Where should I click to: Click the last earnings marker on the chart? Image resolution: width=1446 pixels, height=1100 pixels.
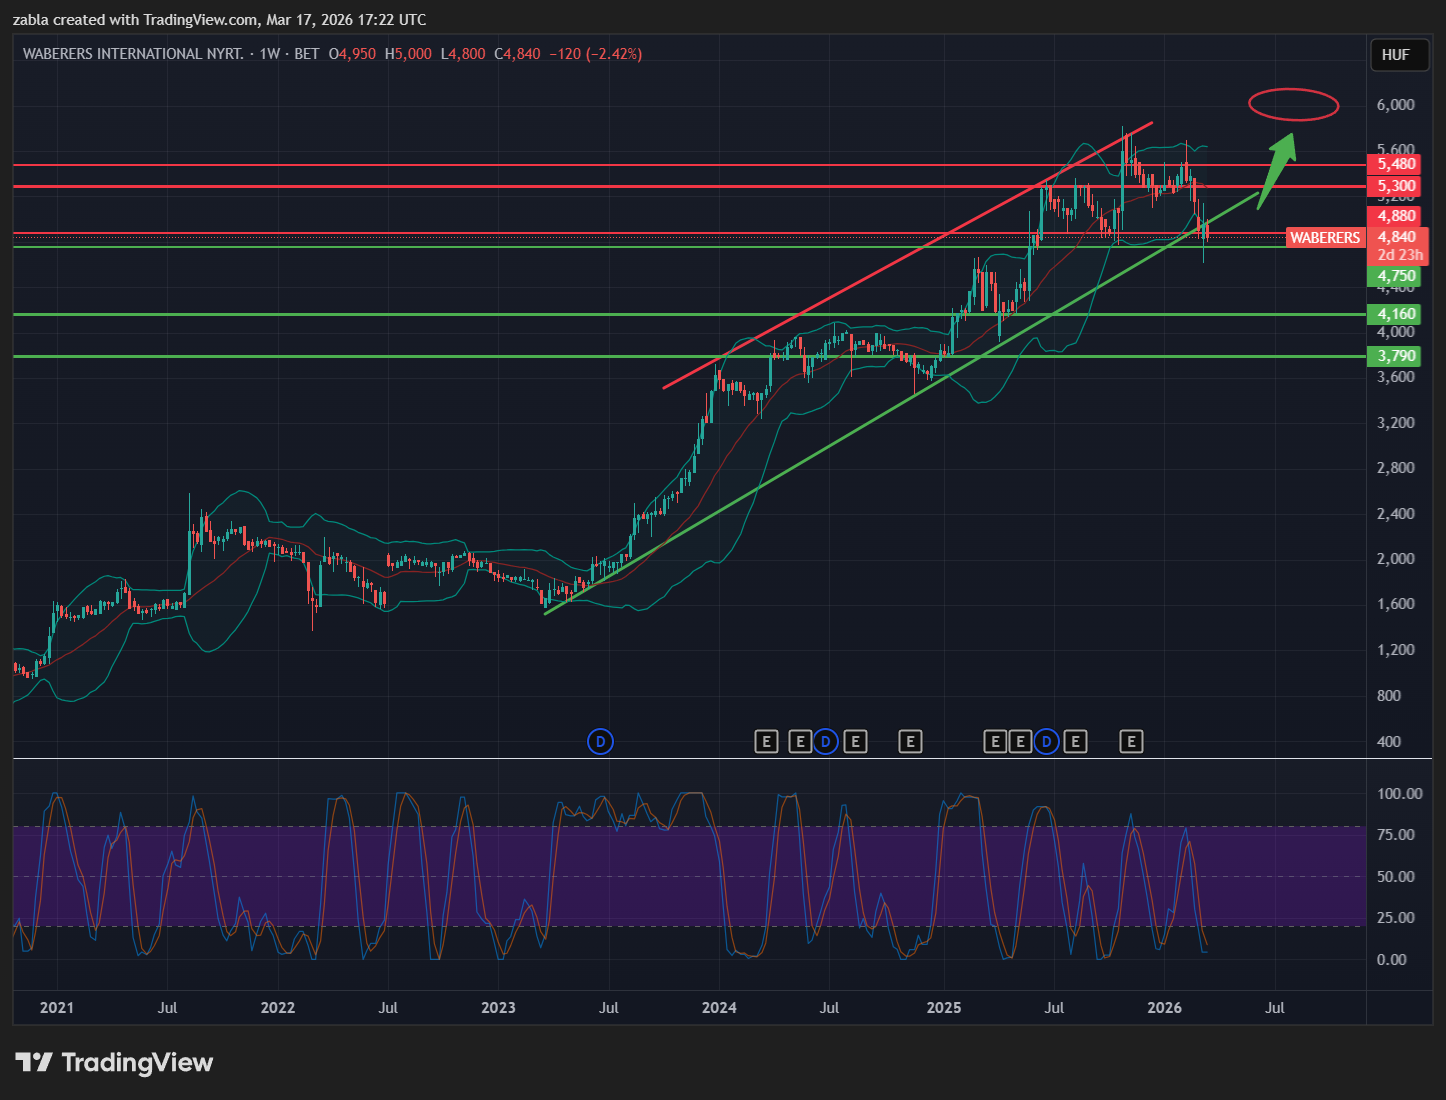(1131, 741)
